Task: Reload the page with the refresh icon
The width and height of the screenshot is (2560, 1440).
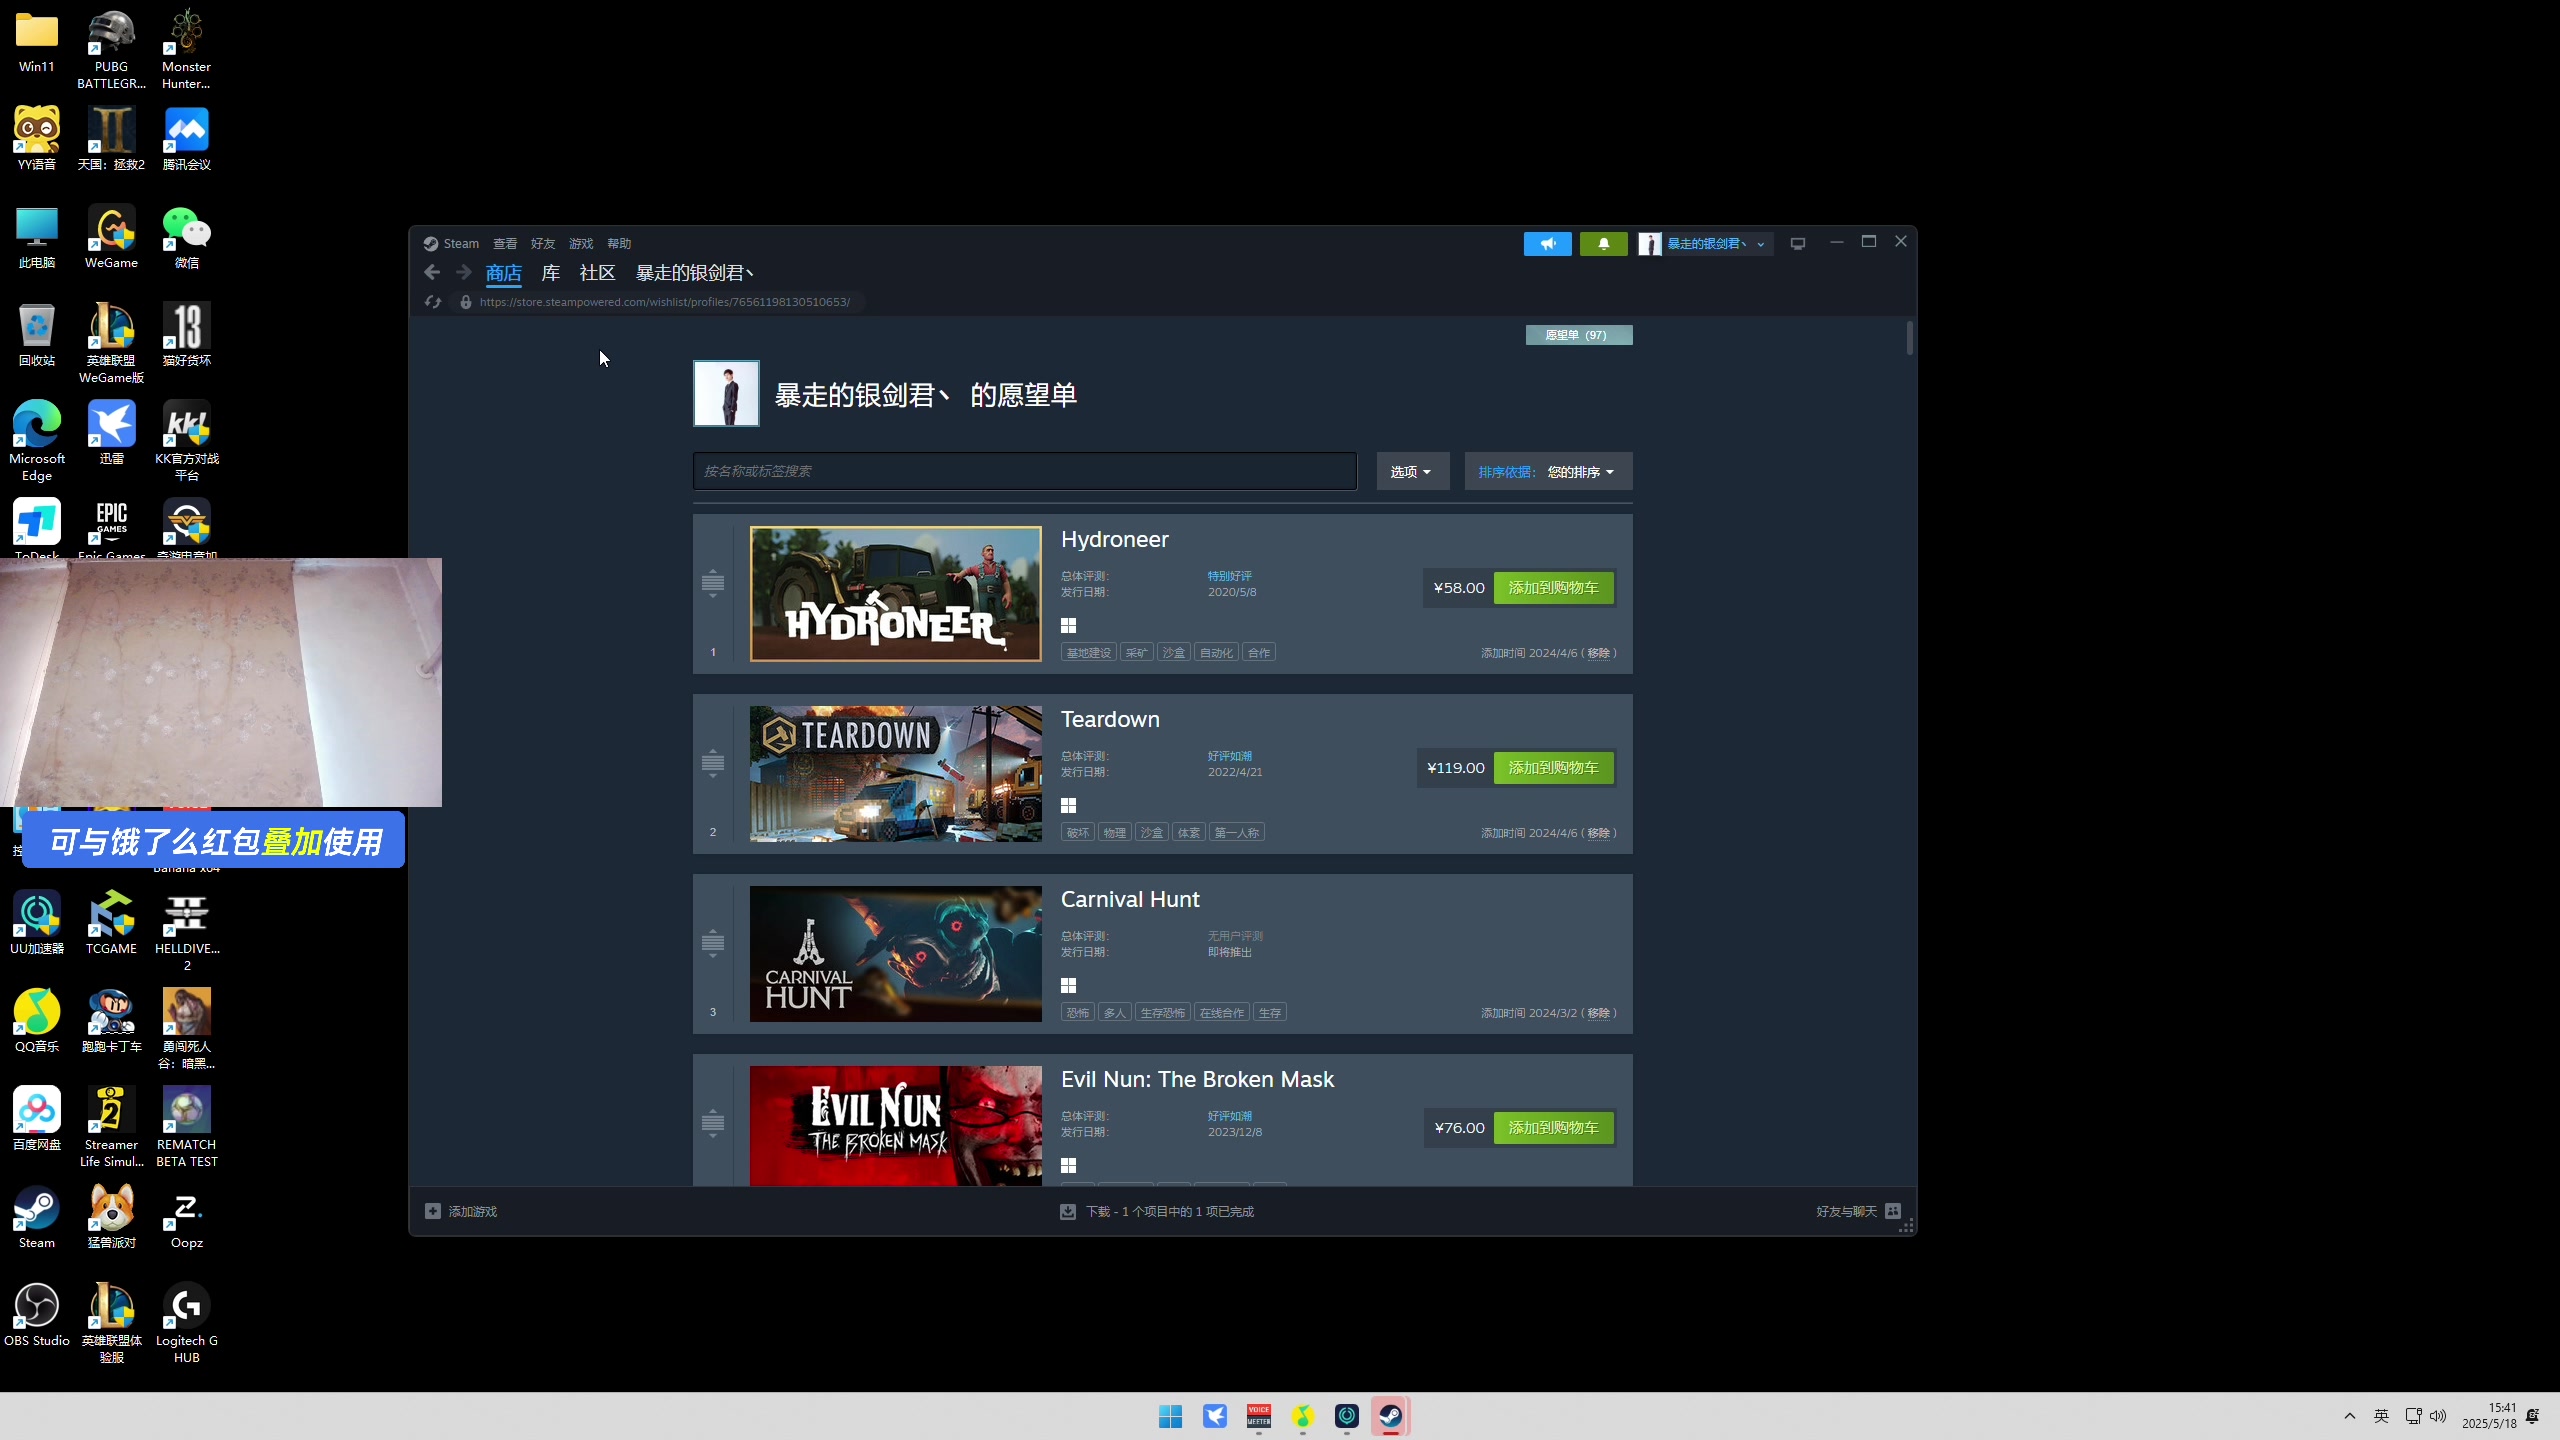Action: tap(433, 302)
